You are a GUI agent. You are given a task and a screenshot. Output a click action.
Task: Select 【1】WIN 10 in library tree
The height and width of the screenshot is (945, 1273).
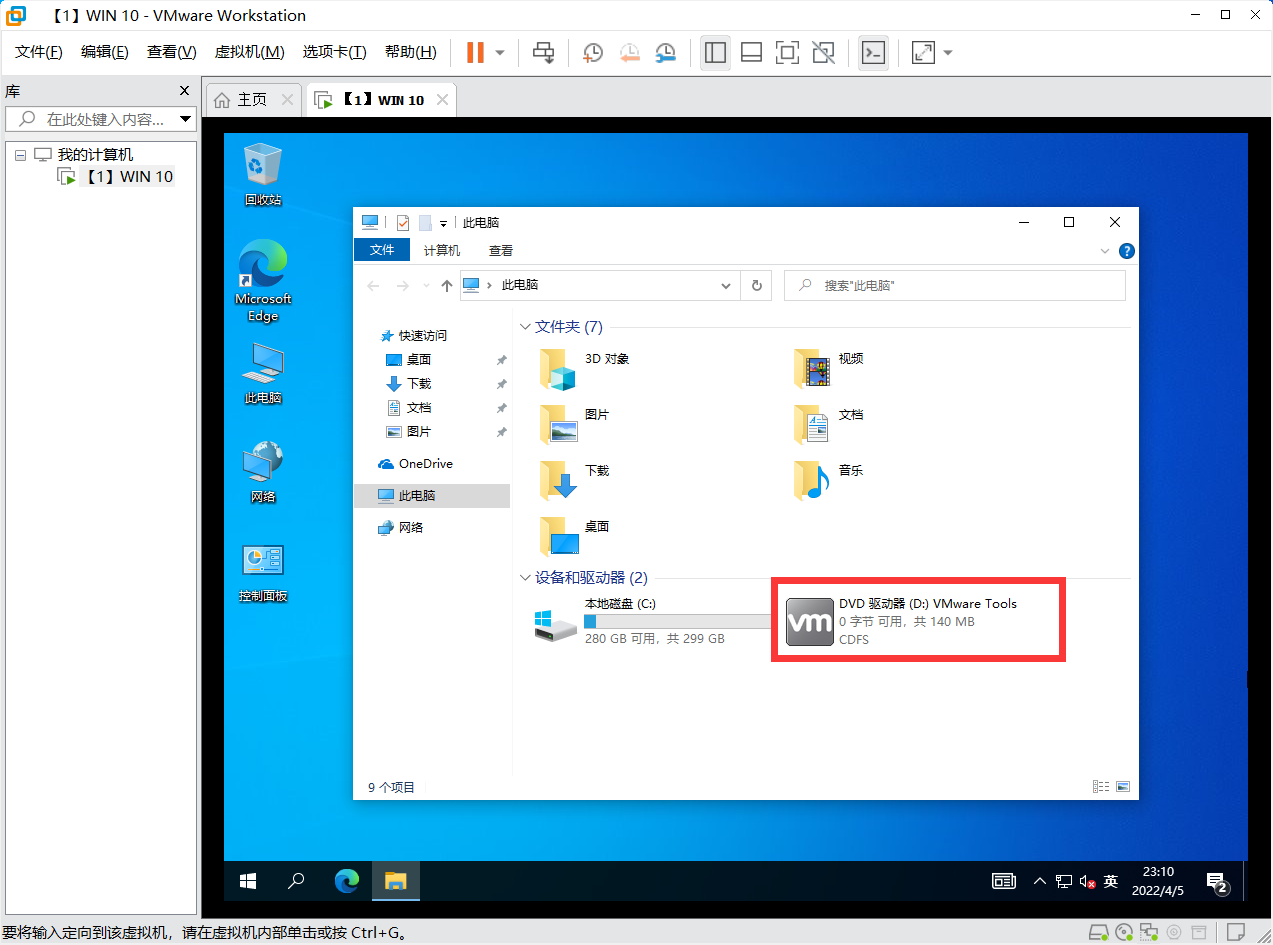coord(116,177)
